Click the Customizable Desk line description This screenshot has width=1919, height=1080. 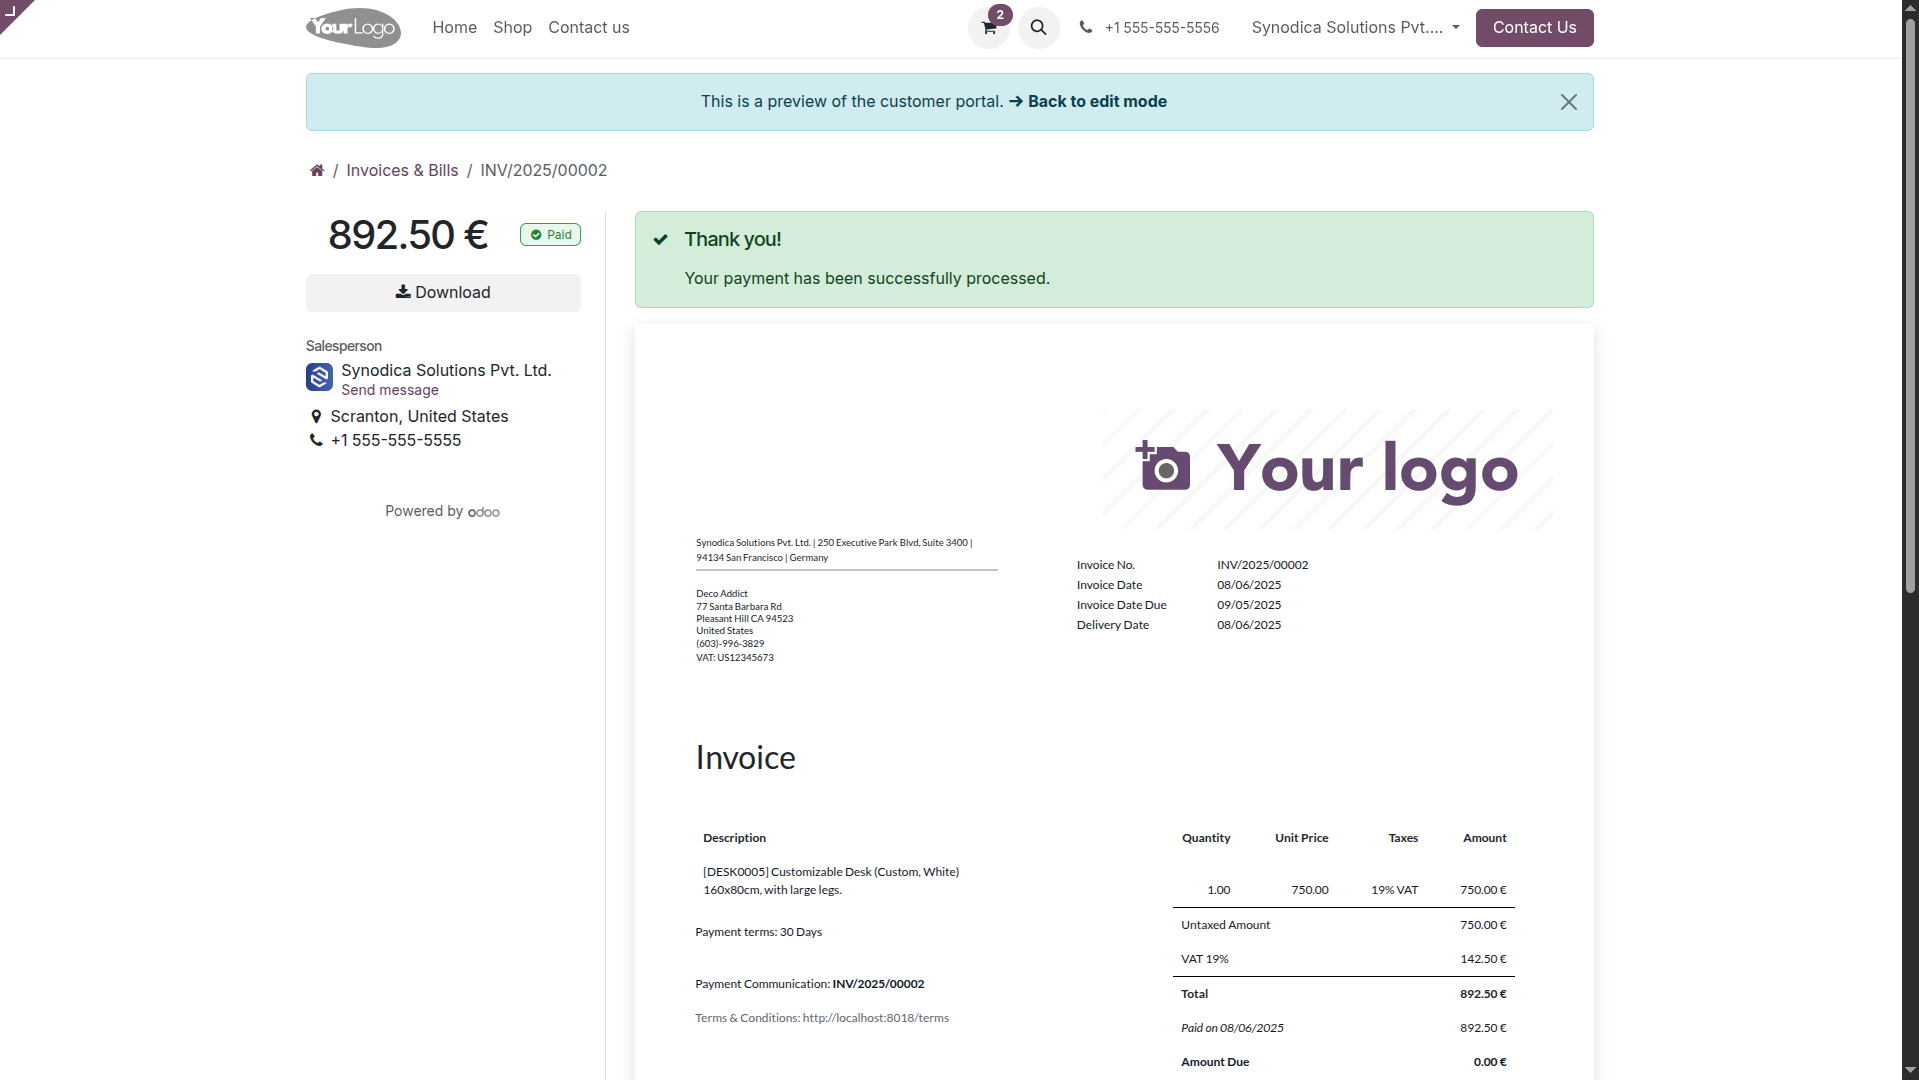831,881
